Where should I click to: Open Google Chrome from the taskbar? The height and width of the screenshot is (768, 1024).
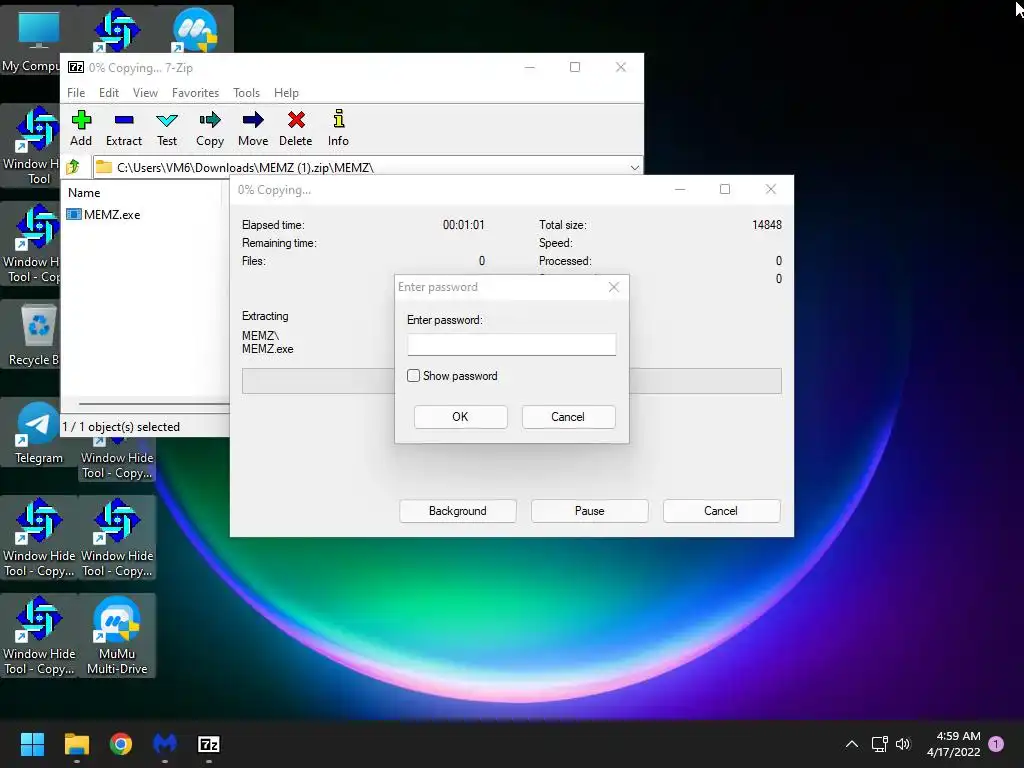point(121,744)
